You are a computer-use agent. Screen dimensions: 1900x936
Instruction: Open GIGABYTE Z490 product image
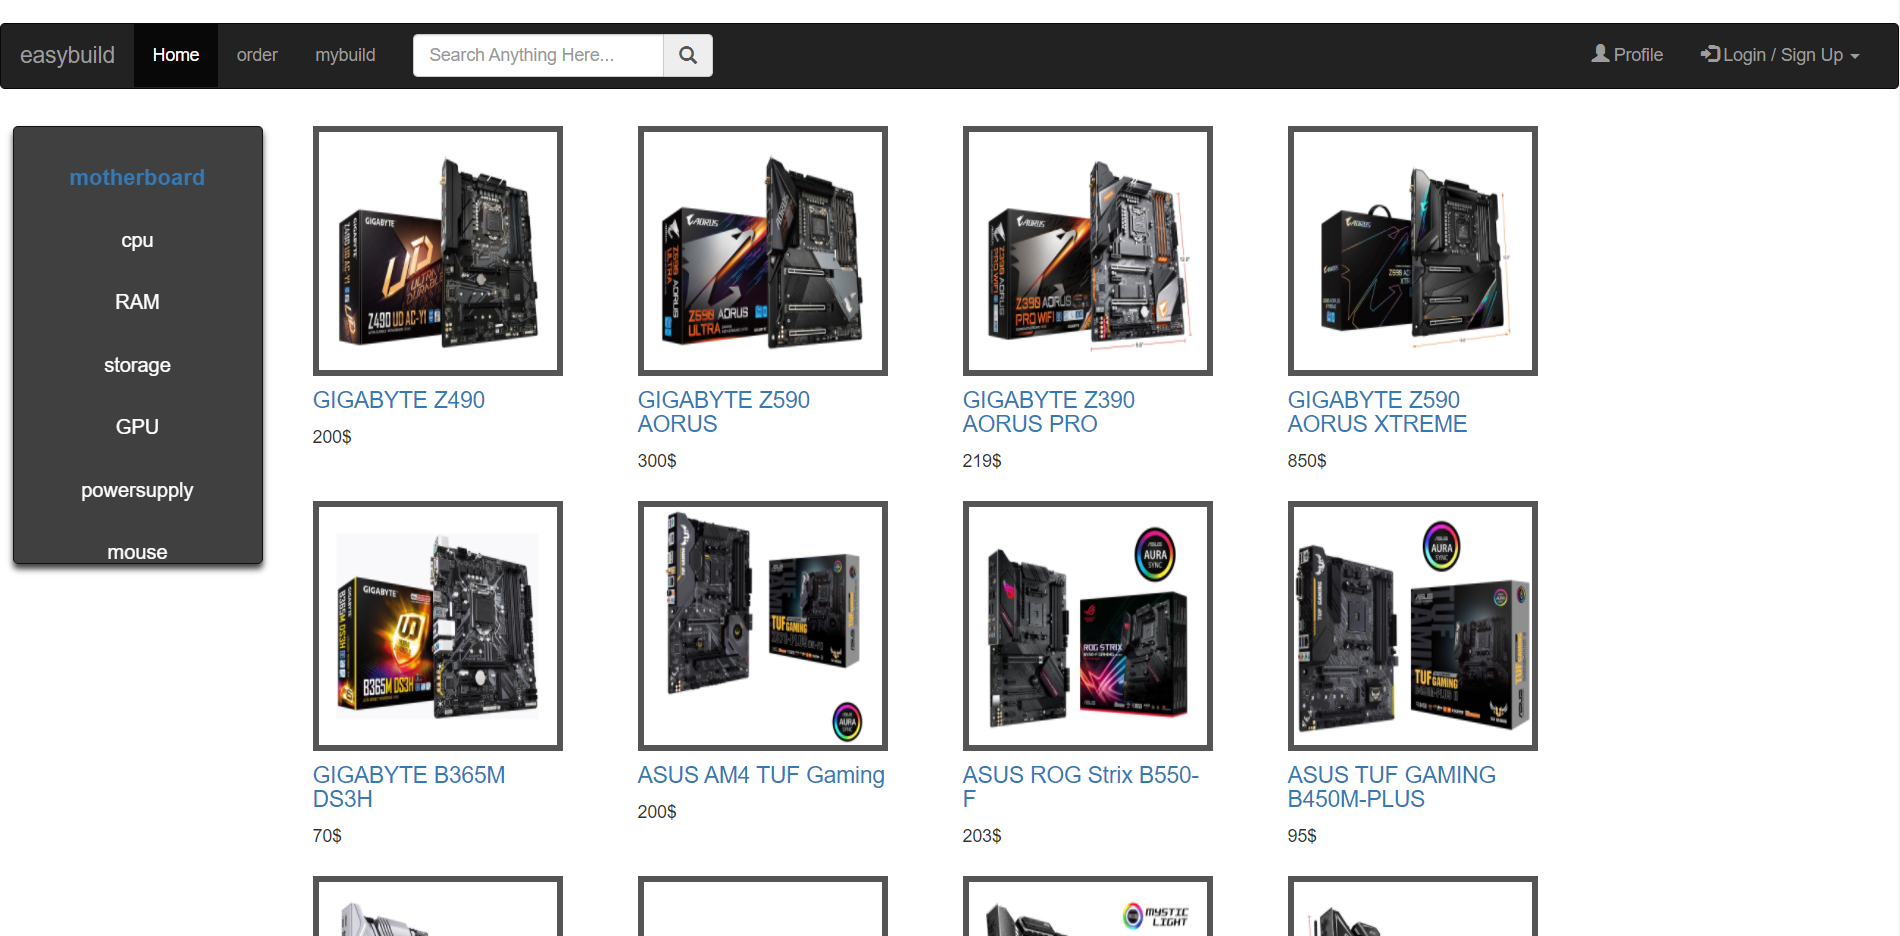click(x=438, y=251)
